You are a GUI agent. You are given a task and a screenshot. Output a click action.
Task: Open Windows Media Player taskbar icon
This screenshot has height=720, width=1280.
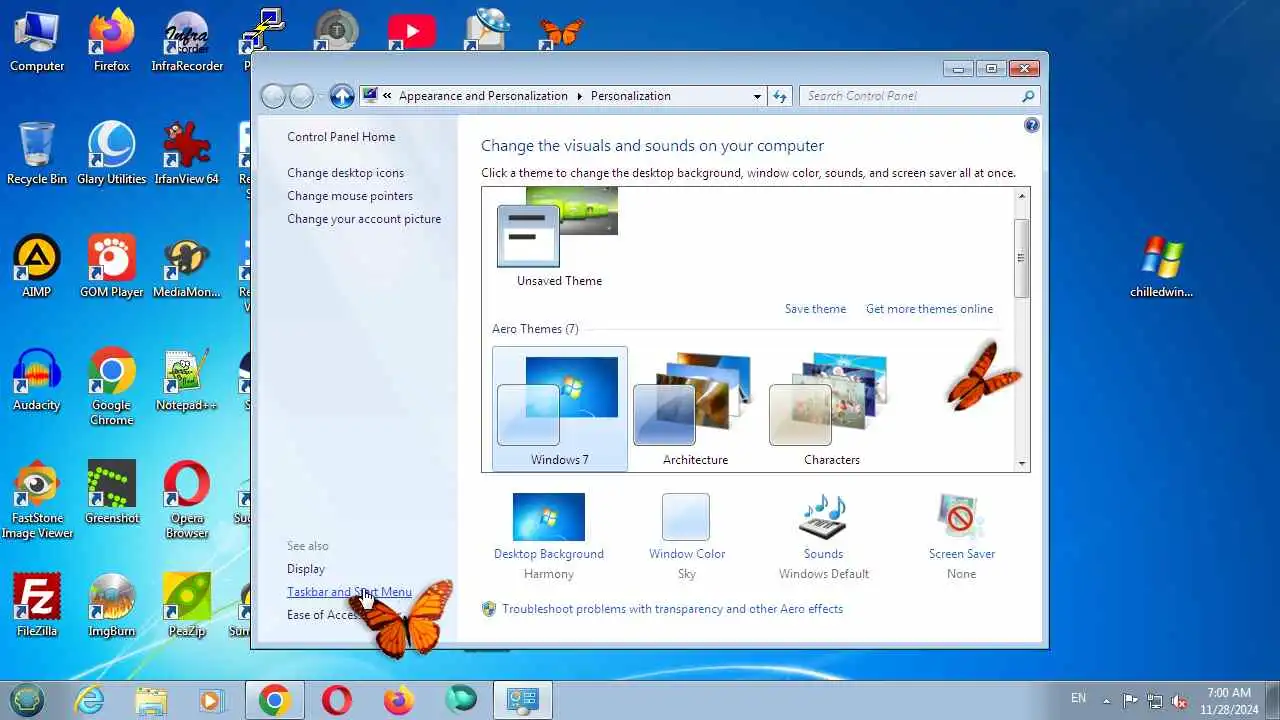211,700
